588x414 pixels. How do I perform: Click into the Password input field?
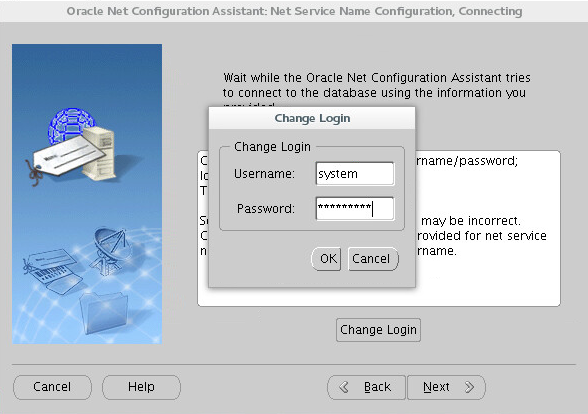pos(355,208)
